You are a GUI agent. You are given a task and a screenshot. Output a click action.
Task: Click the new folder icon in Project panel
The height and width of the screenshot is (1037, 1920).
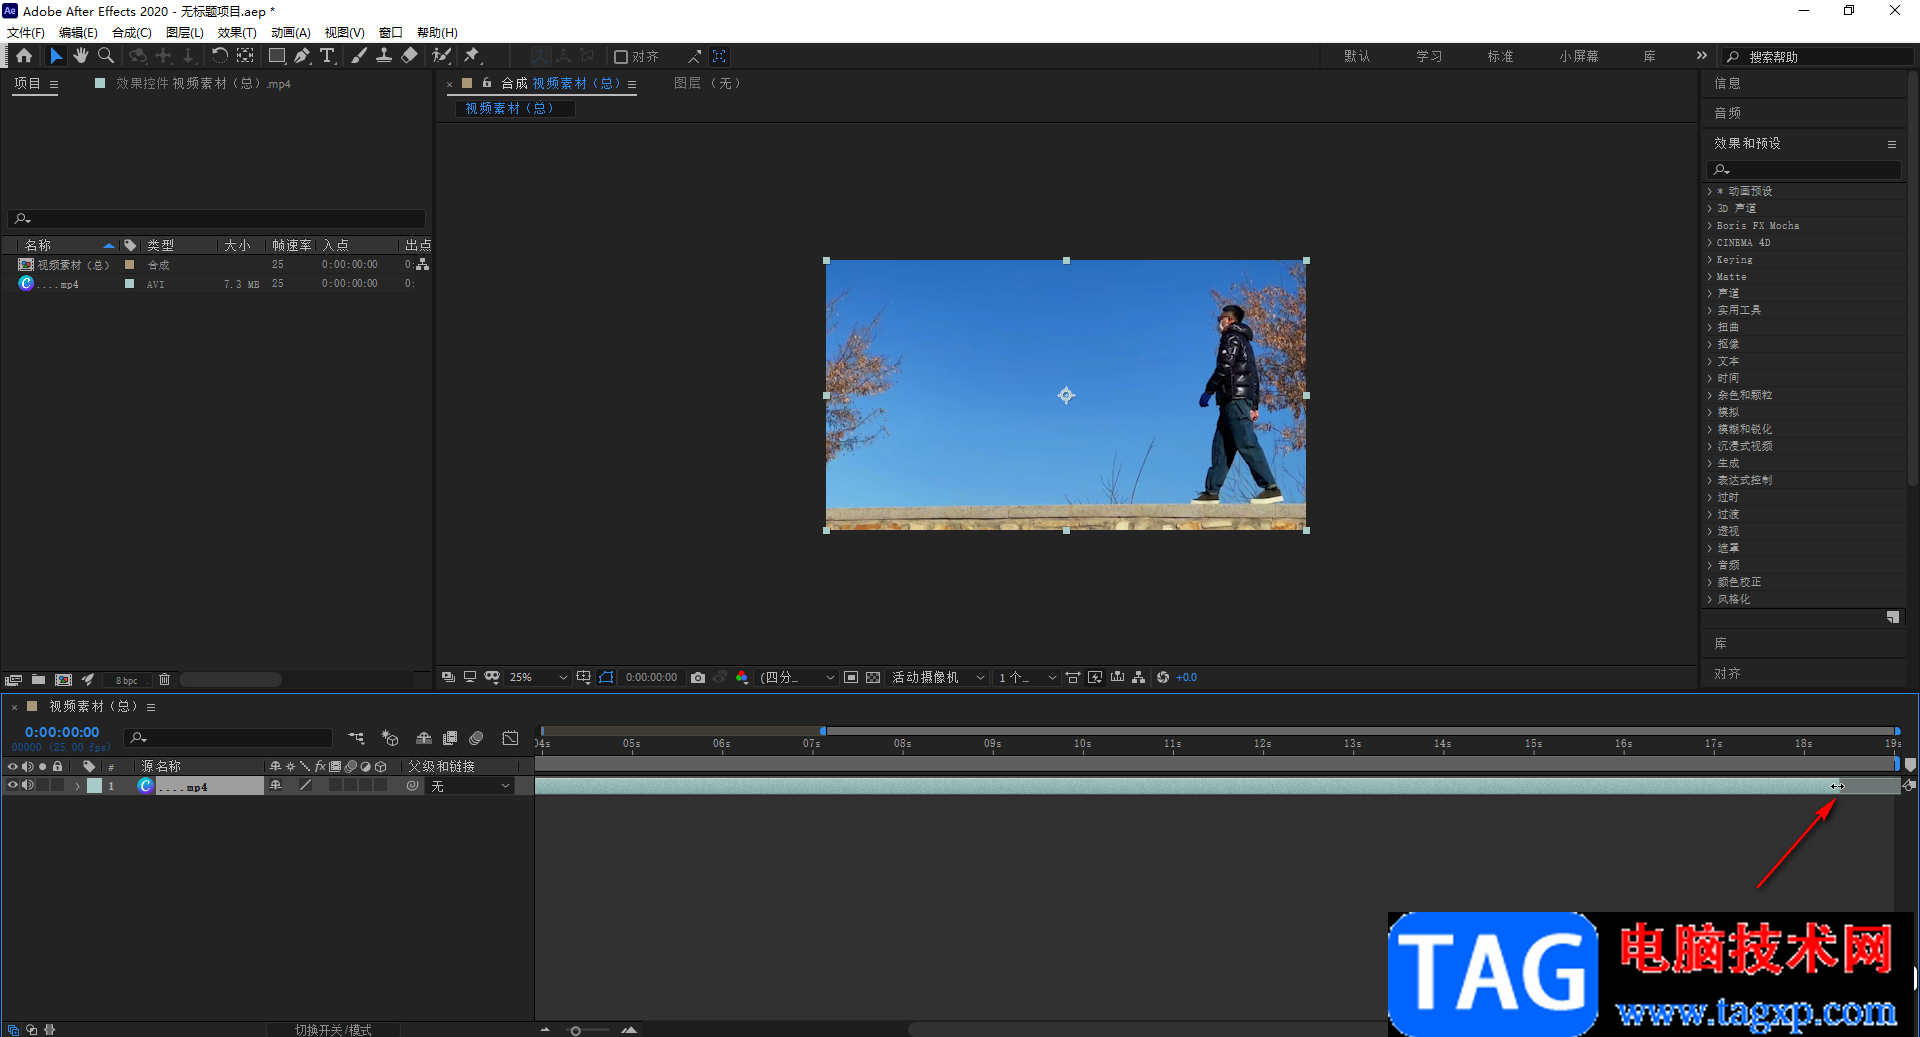[x=38, y=680]
